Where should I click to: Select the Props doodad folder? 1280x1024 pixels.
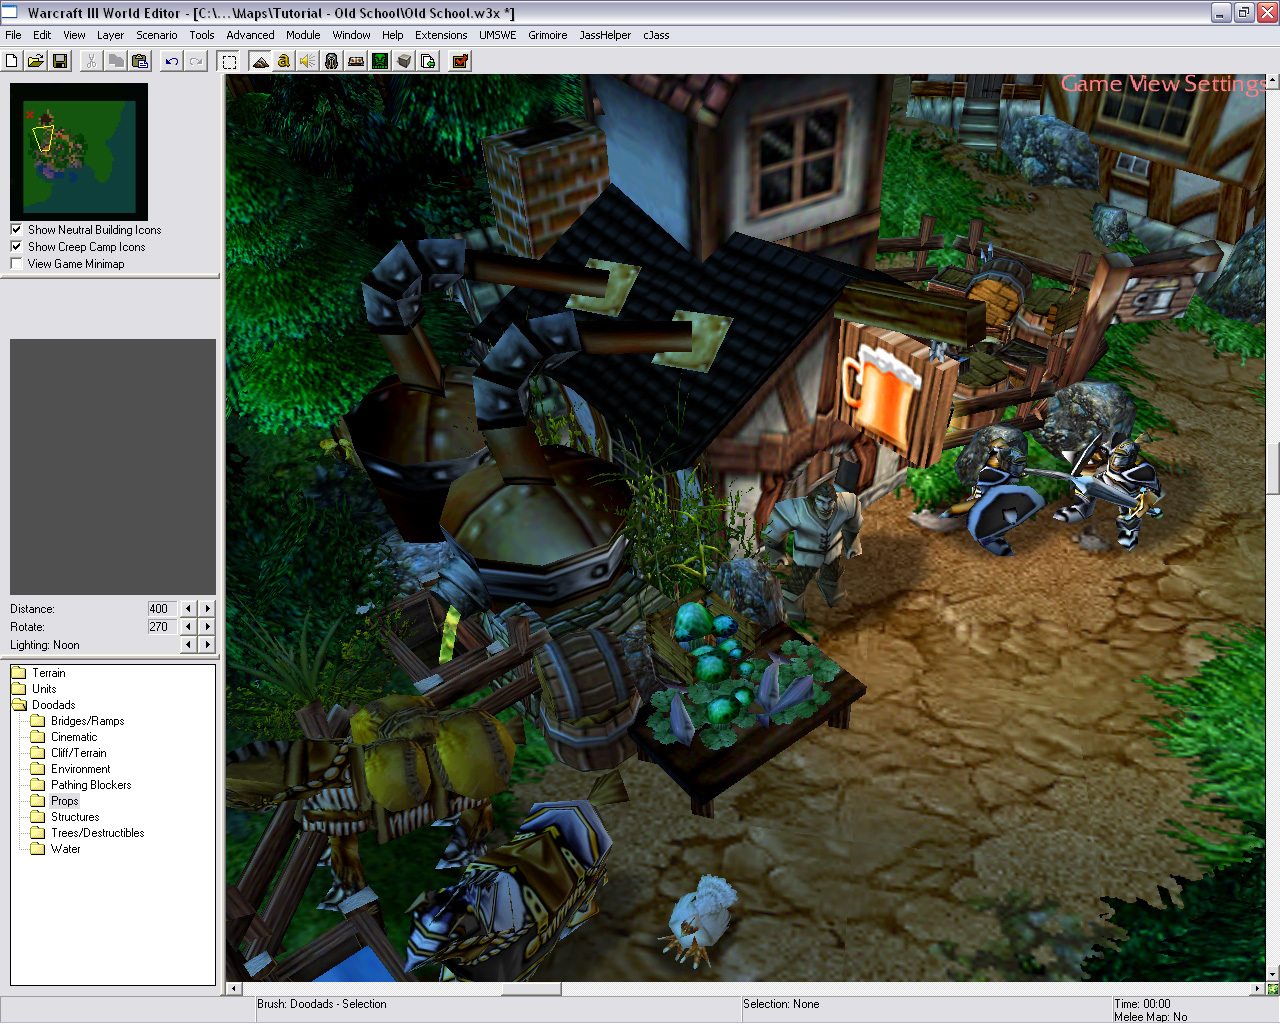click(65, 801)
